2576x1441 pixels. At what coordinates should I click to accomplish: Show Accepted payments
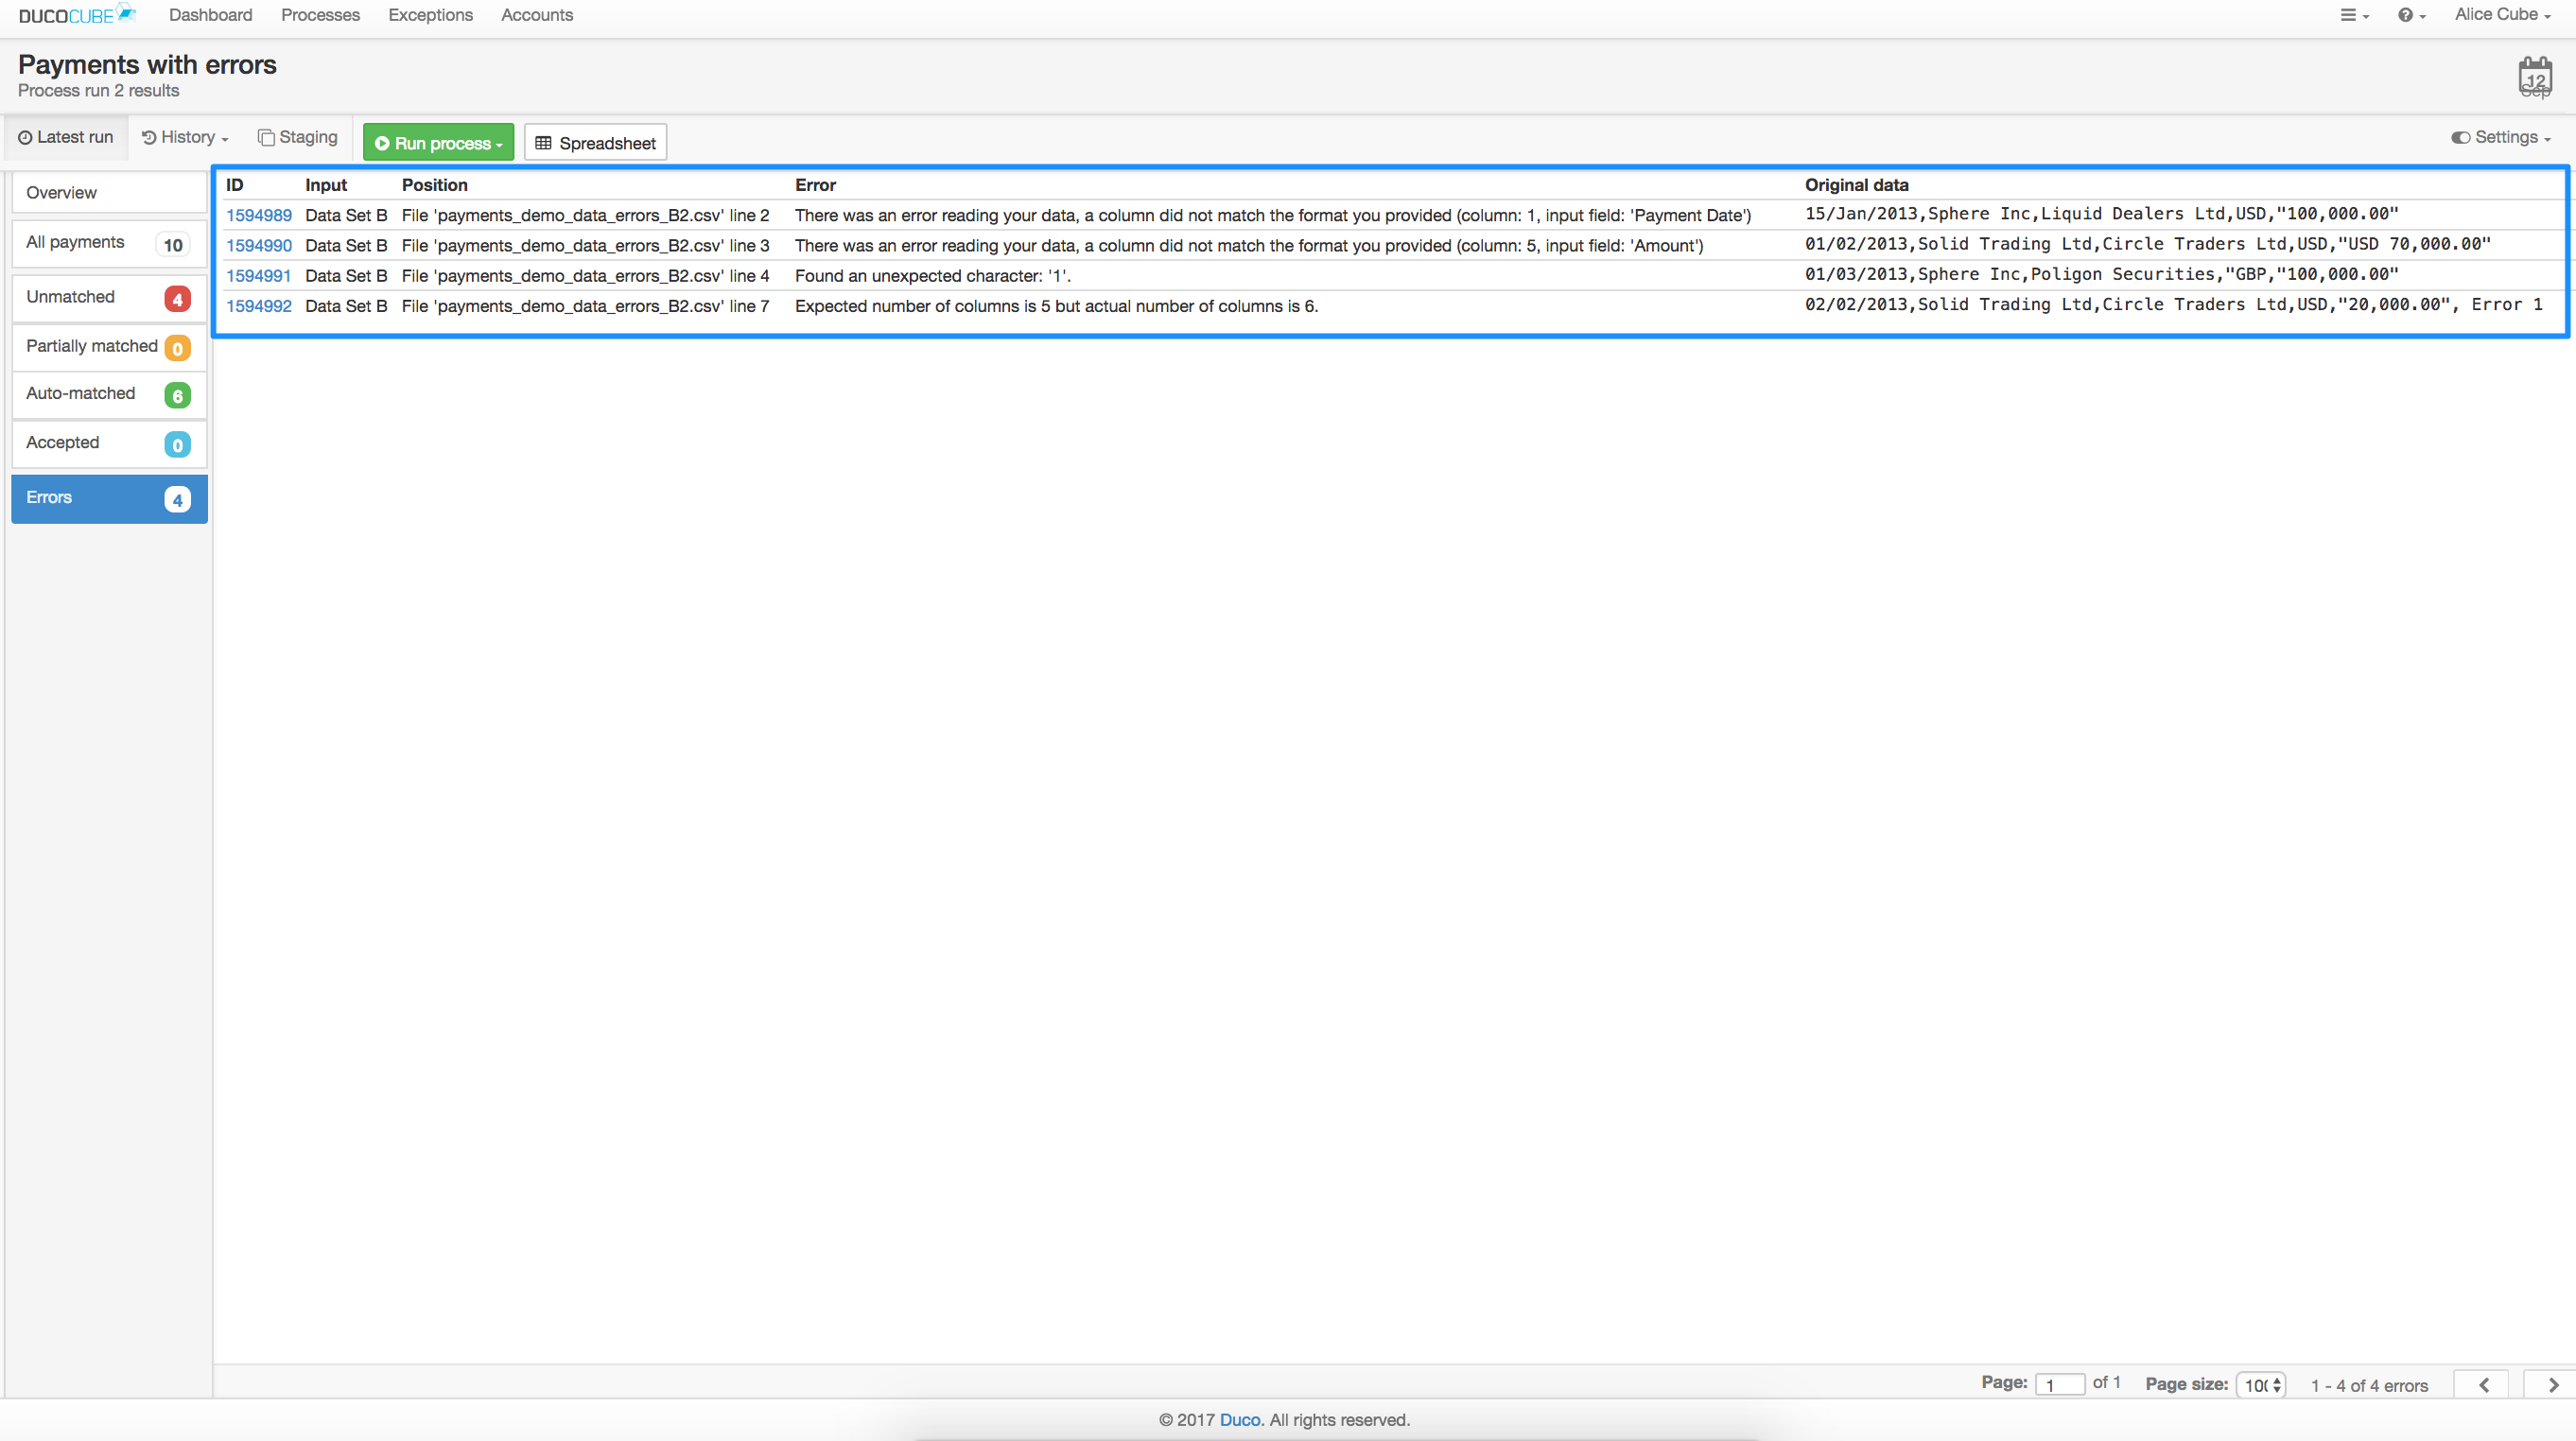point(109,443)
